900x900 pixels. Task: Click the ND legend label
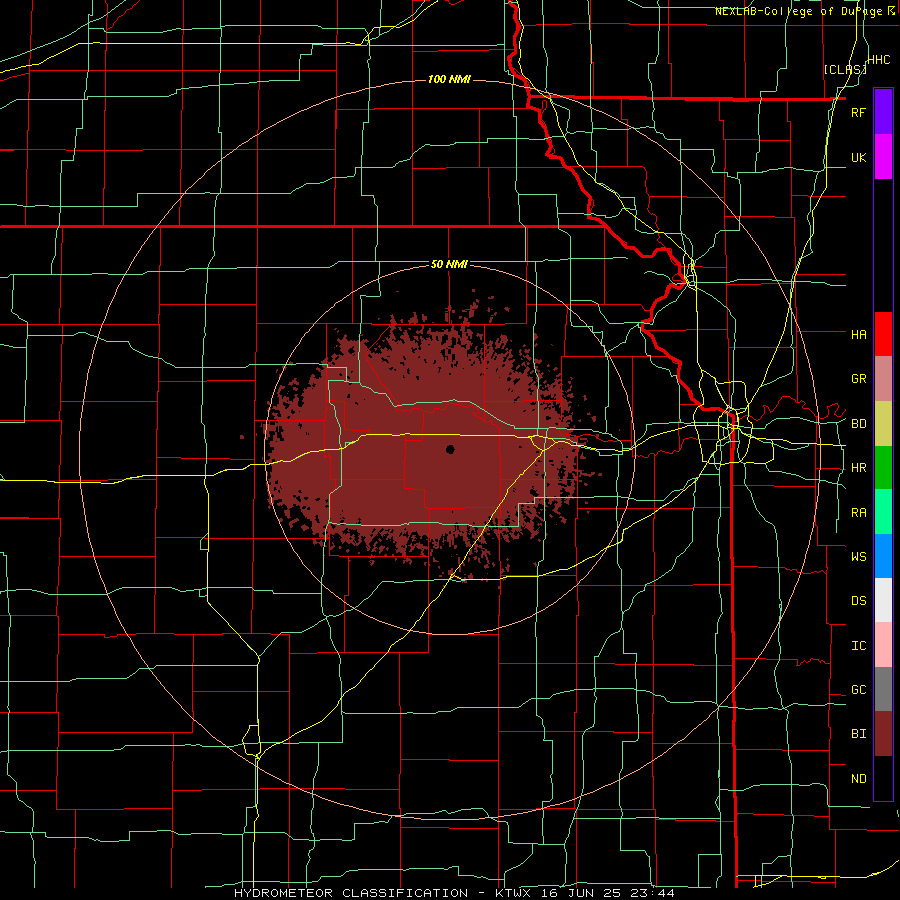[858, 779]
